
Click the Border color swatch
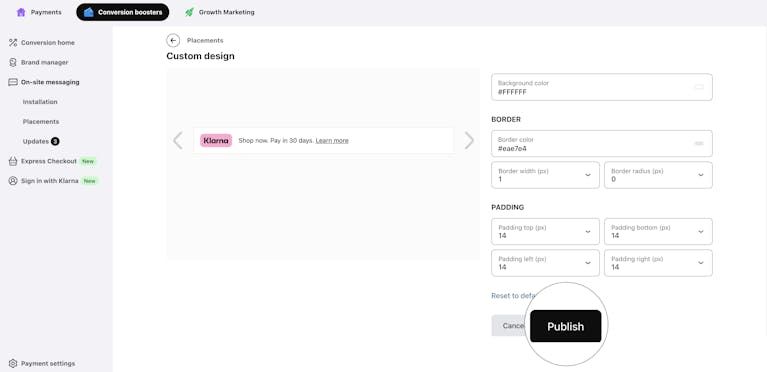pos(699,143)
